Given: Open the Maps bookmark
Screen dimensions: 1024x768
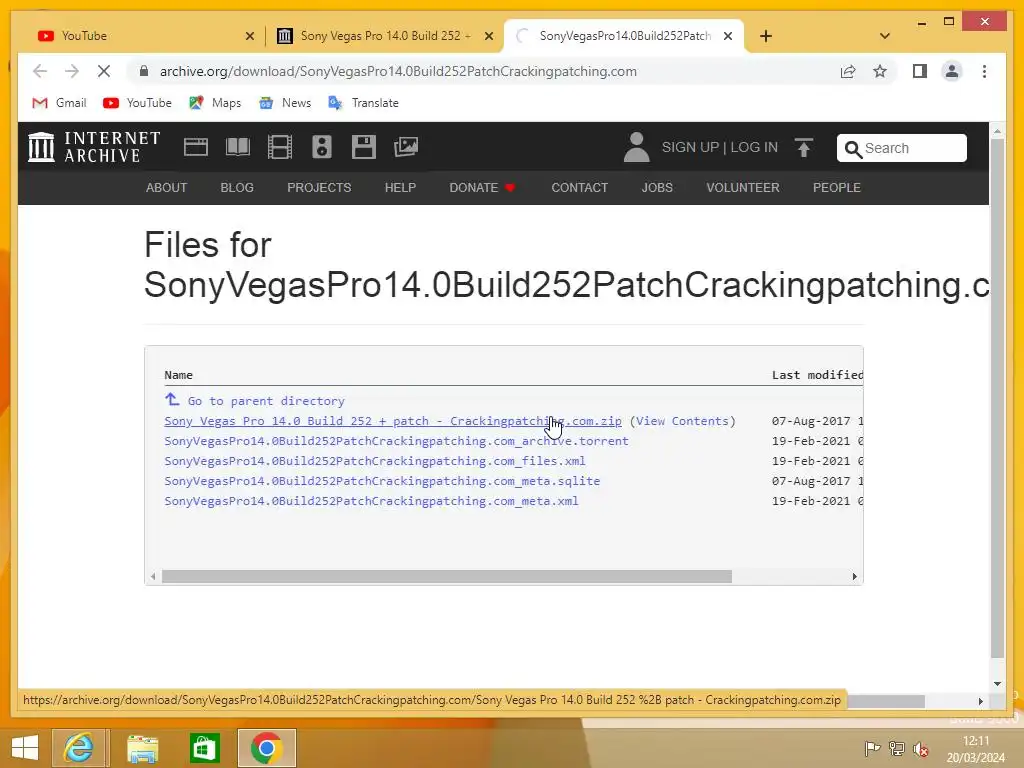Looking at the screenshot, I should pos(215,103).
